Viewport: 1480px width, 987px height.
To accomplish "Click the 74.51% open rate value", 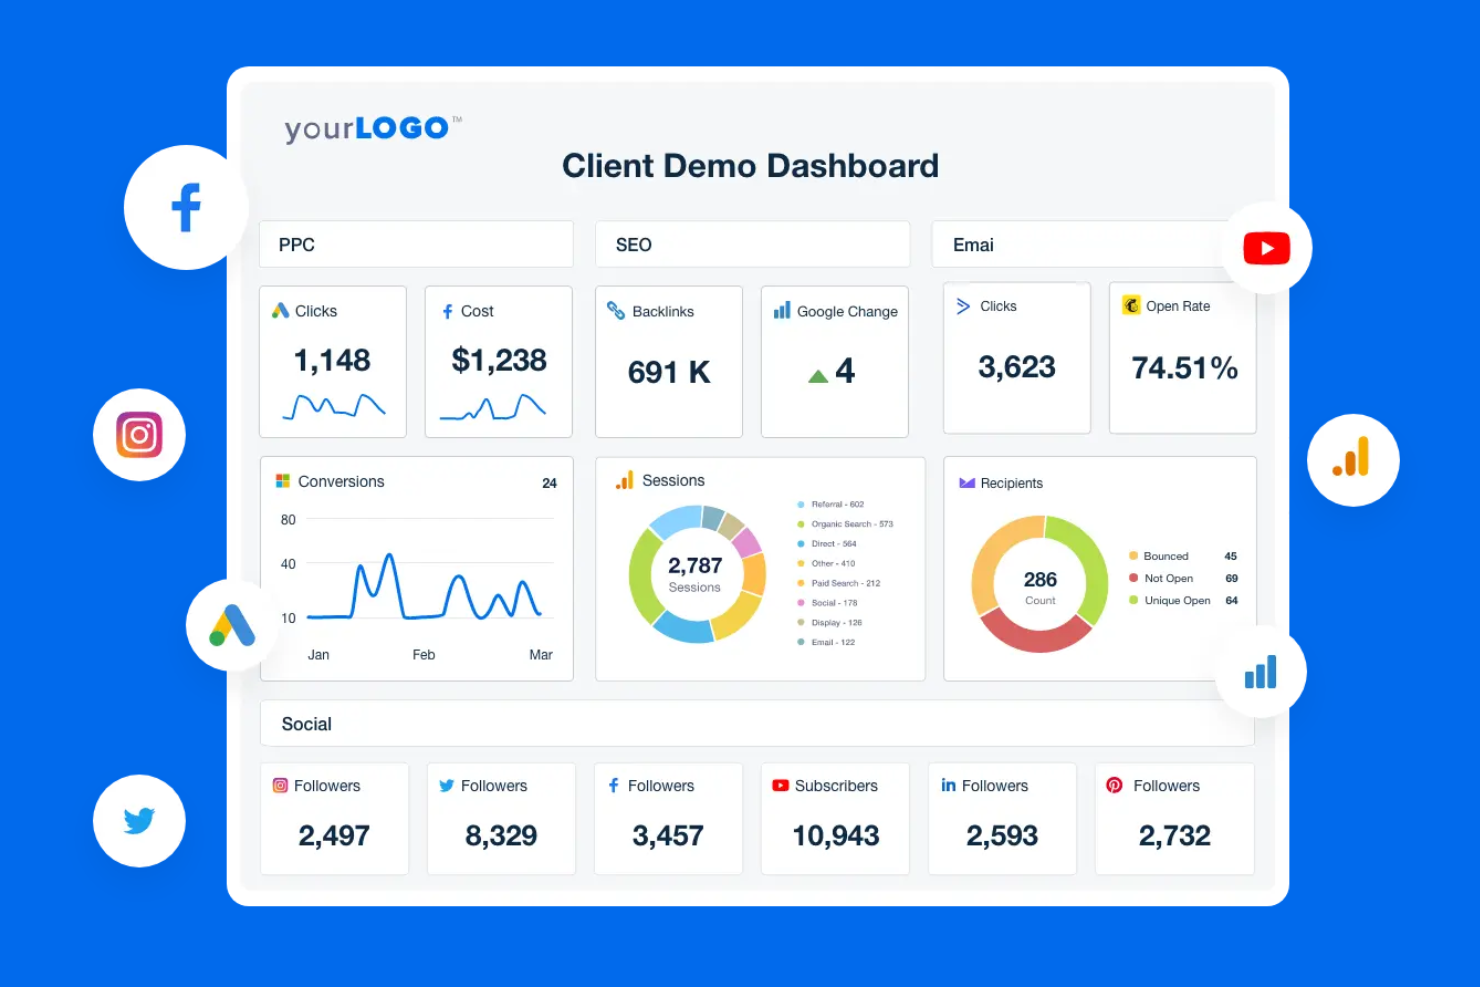I will tap(1184, 368).
